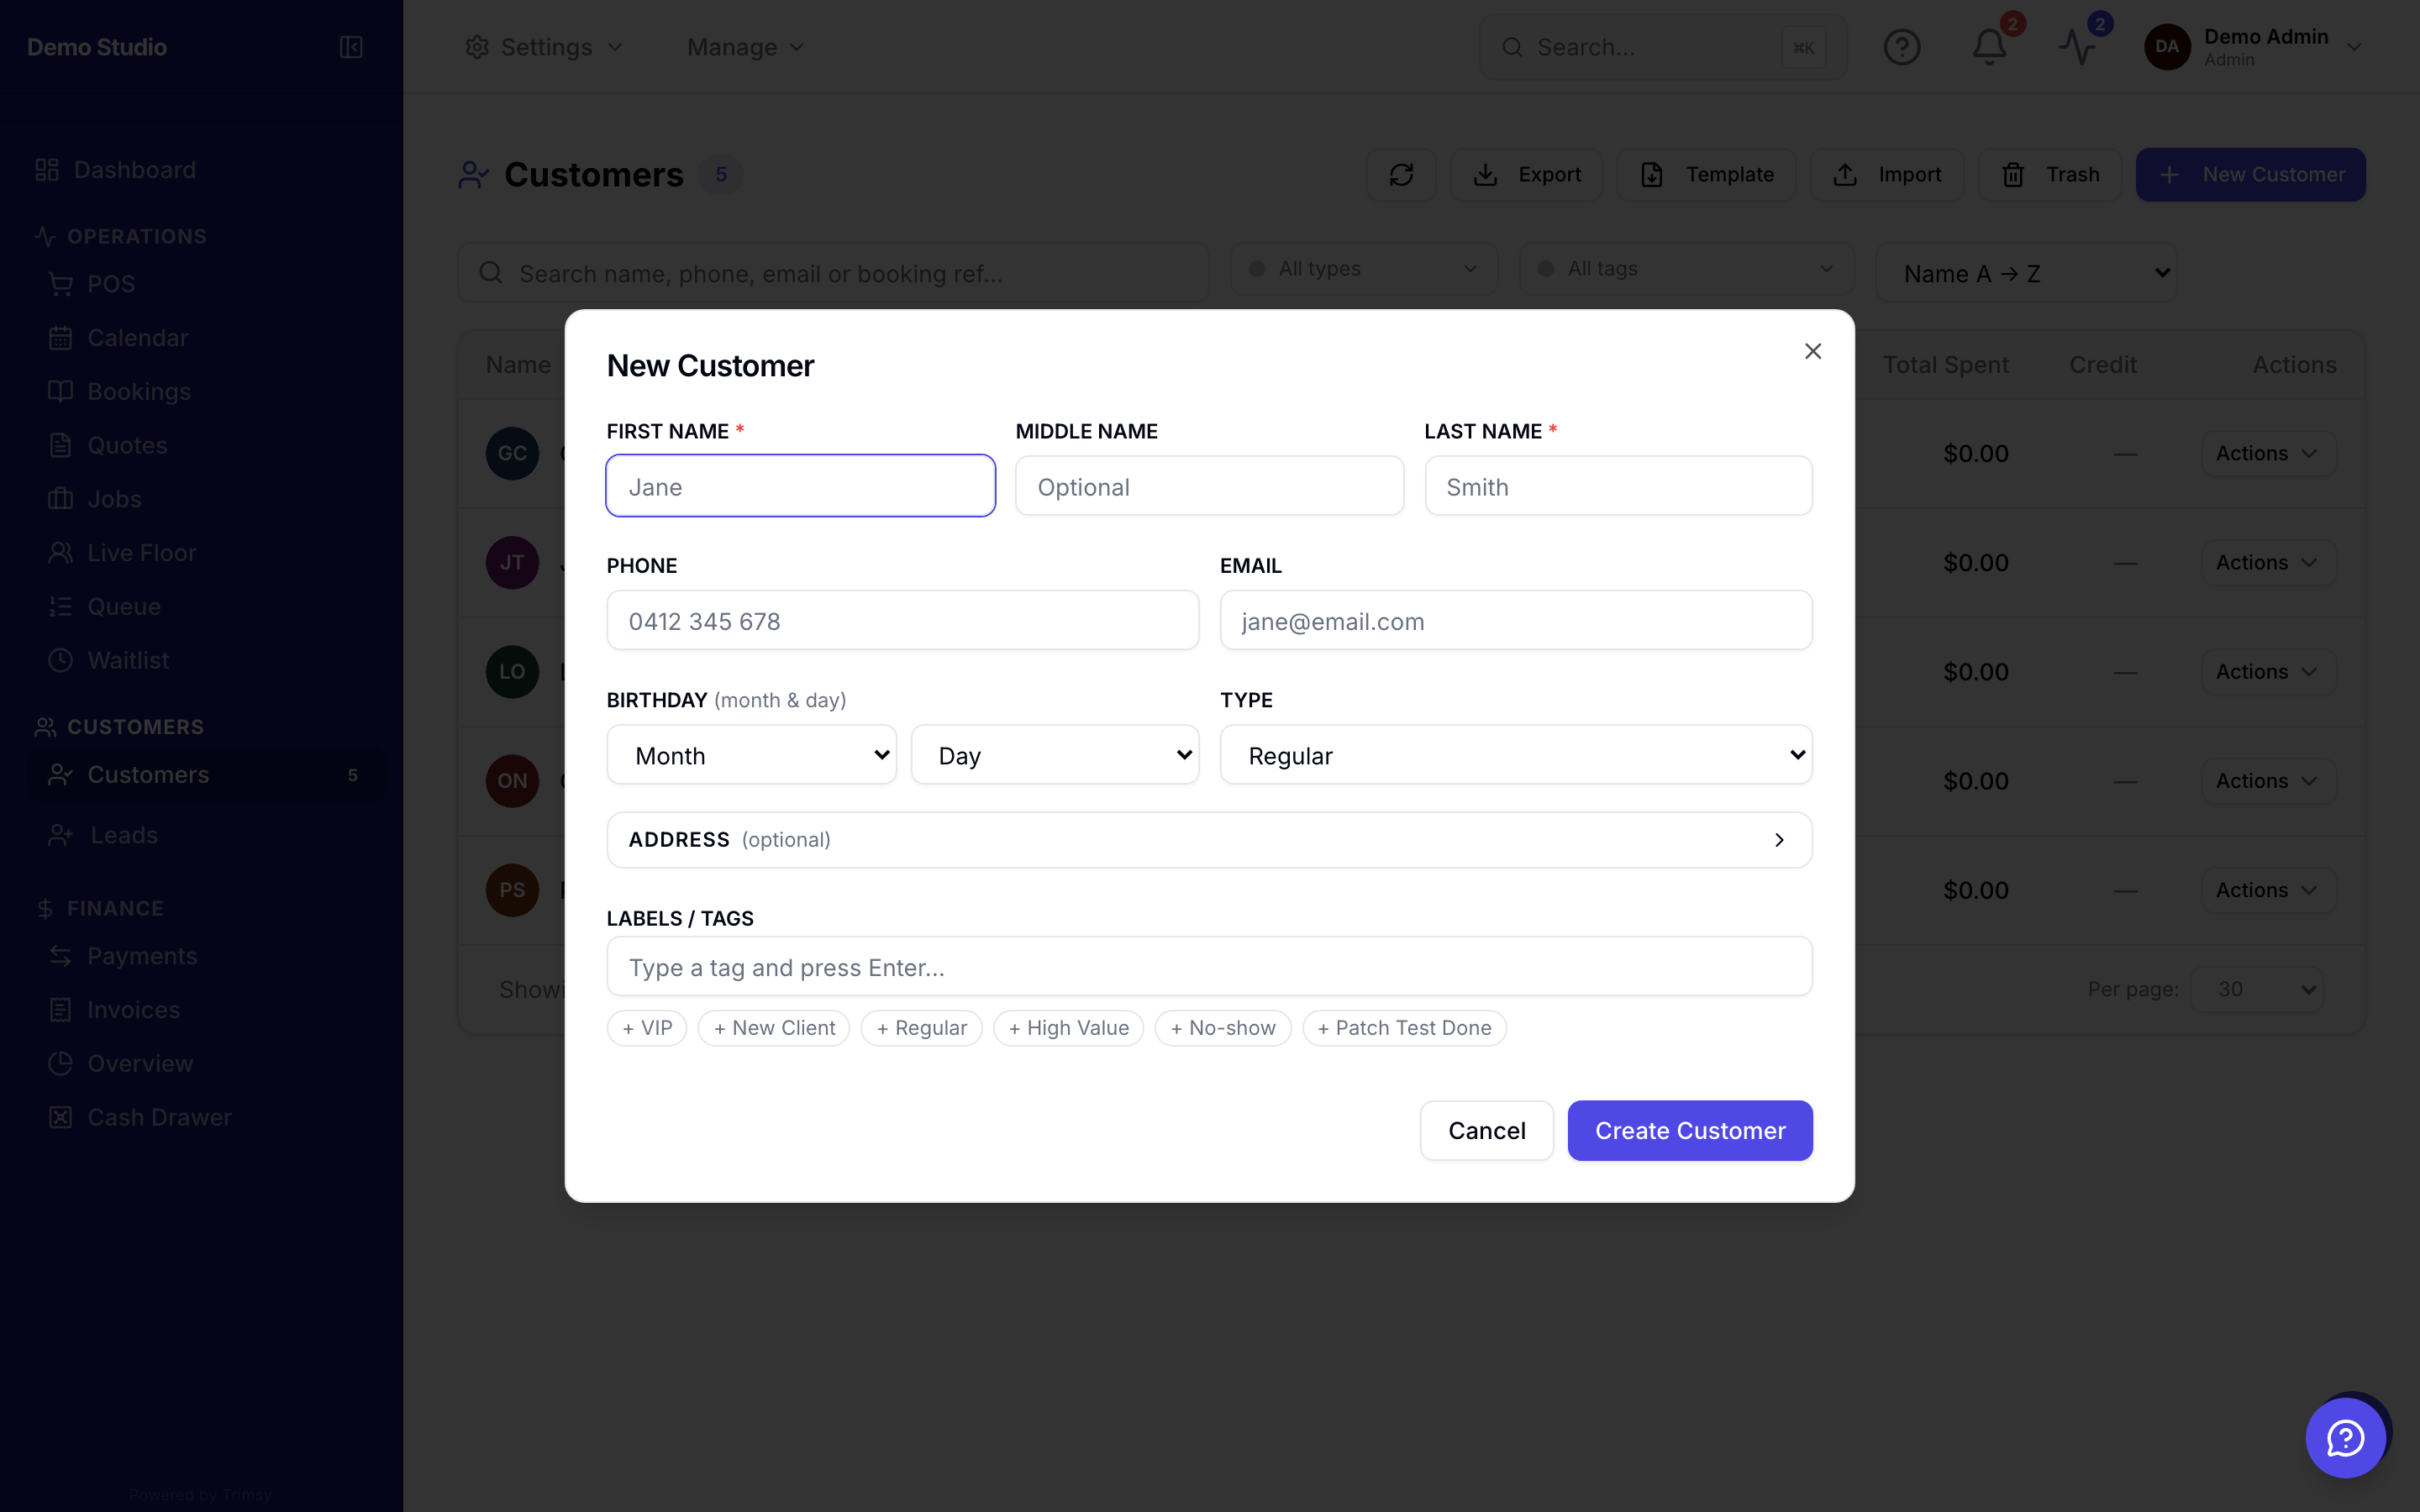Viewport: 2420px width, 1512px height.
Task: Click the Template button
Action: point(1706,175)
